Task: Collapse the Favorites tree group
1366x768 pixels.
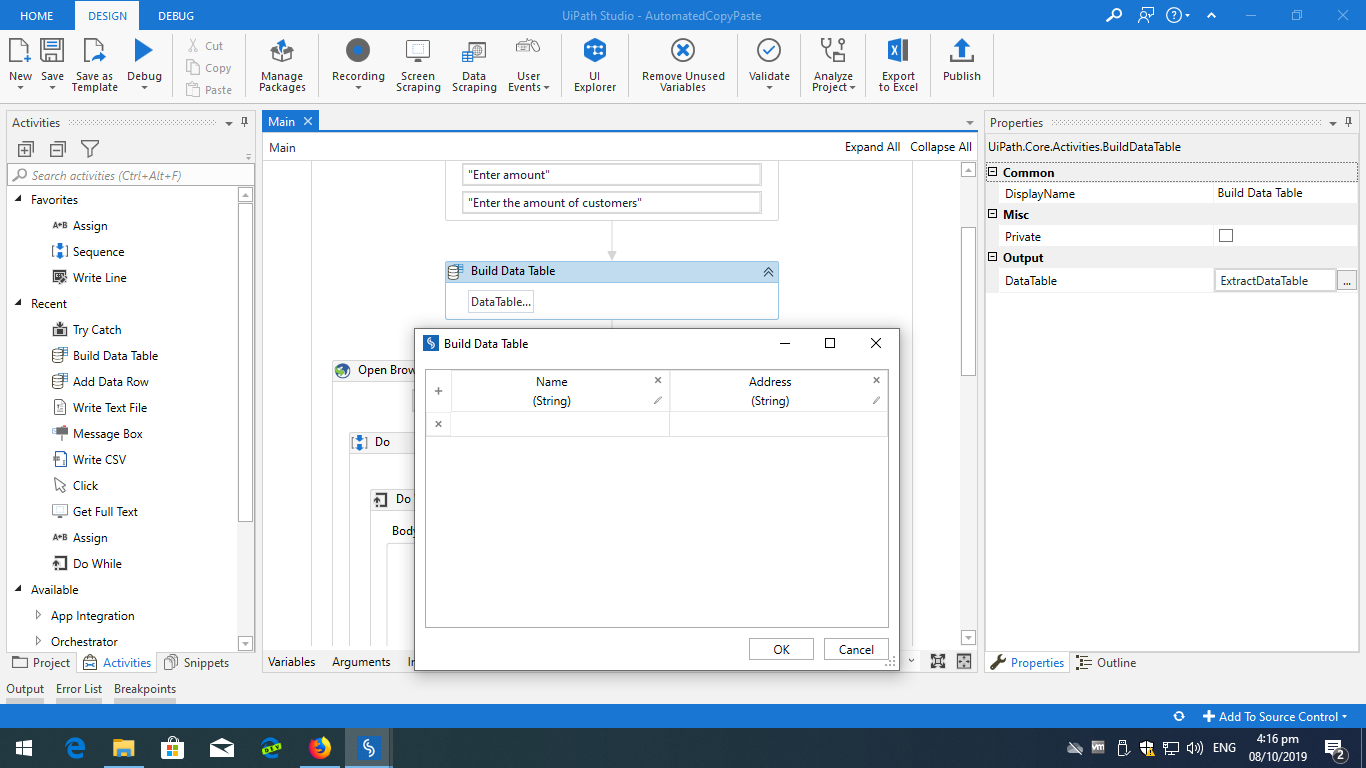Action: [x=18, y=200]
